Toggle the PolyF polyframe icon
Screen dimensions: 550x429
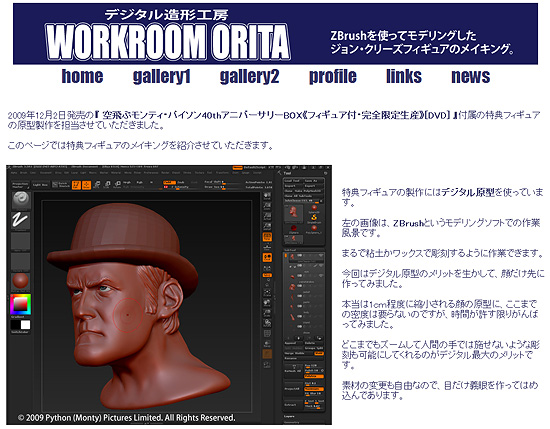click(x=267, y=333)
